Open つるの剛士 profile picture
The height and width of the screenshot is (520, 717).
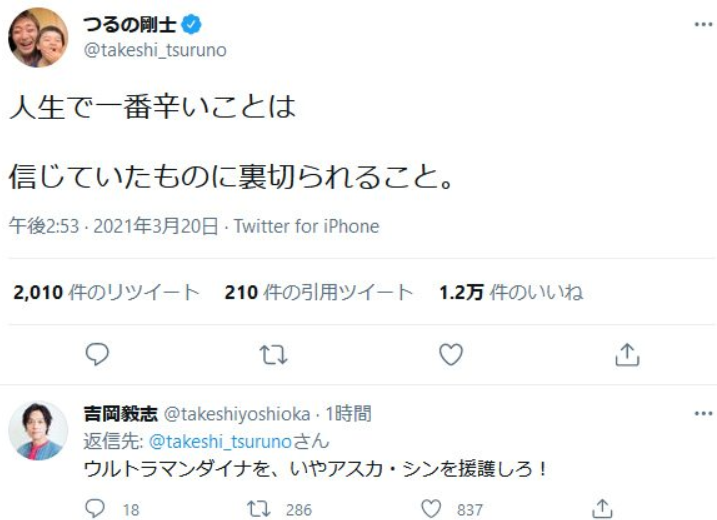coord(38,37)
